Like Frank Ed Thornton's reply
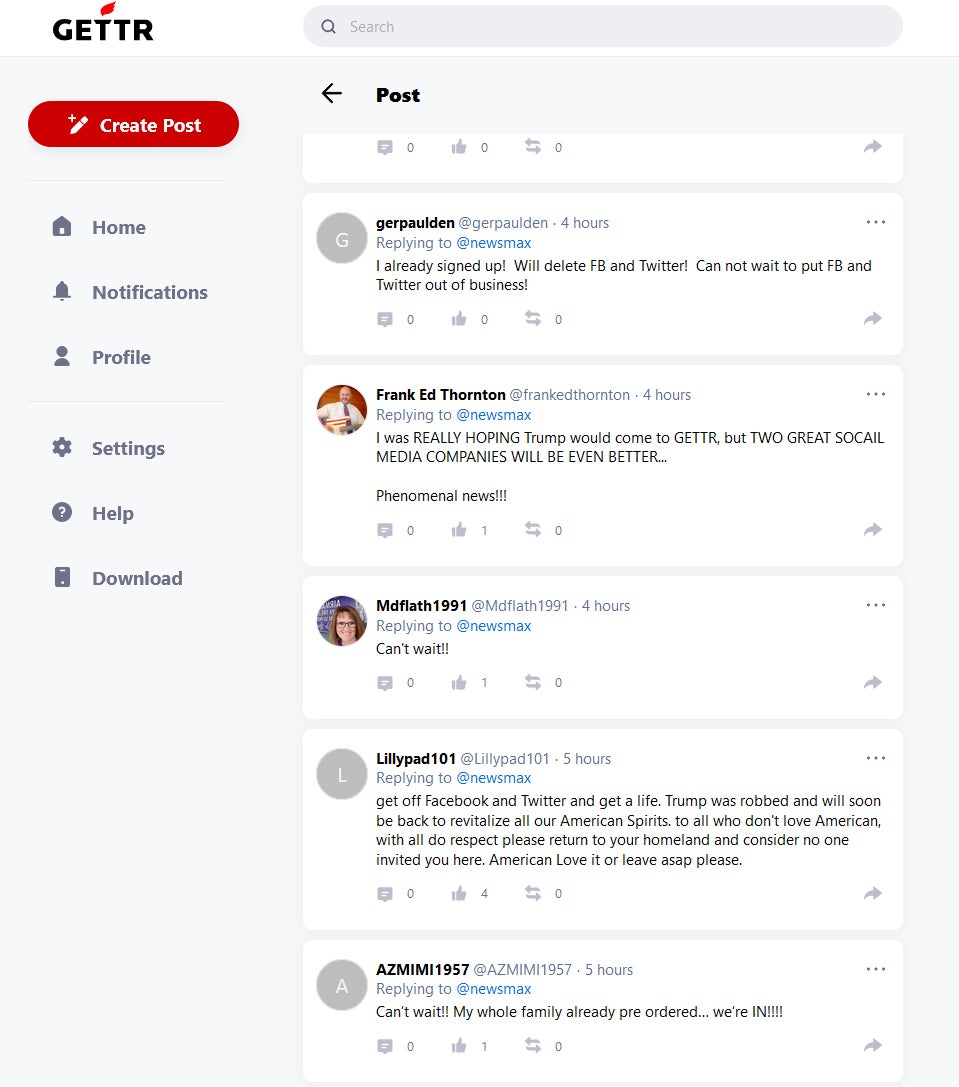Image resolution: width=959 pixels, height=1087 pixels. 458,530
